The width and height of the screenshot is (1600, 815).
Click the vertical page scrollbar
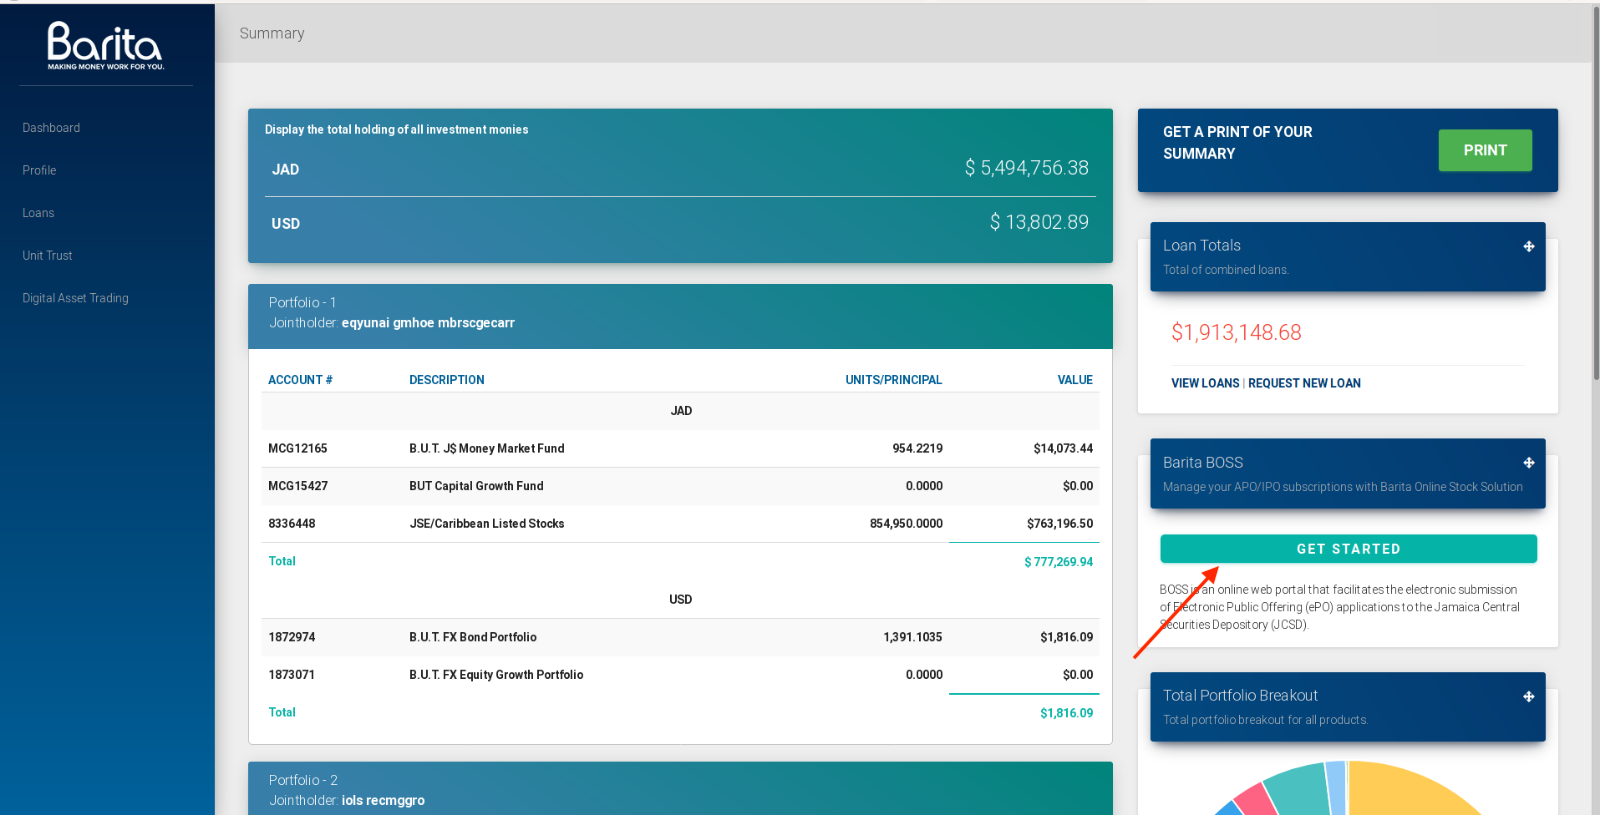coord(1595,193)
